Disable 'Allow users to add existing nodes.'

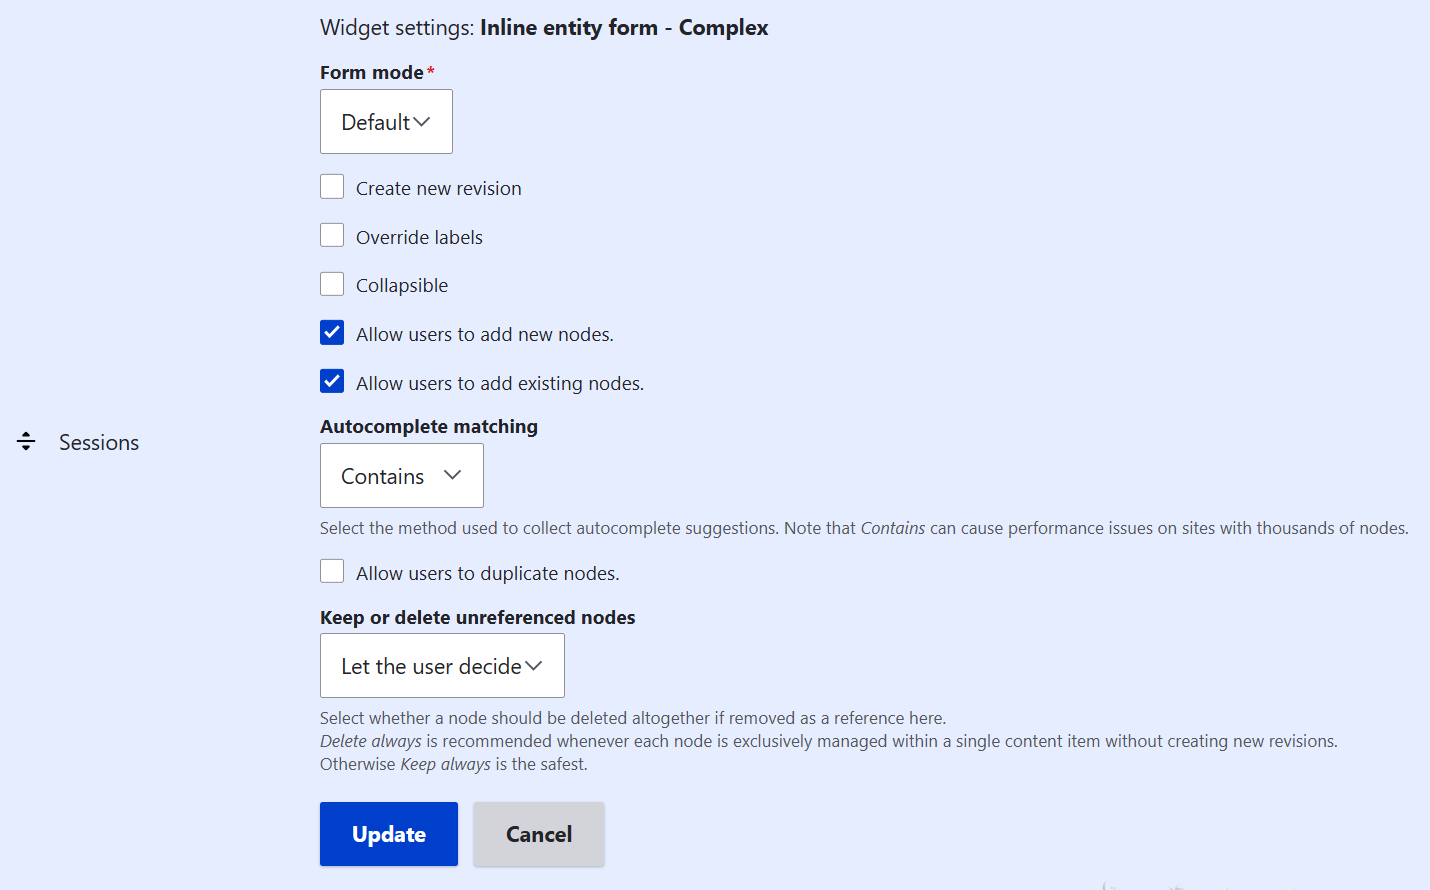tap(332, 381)
